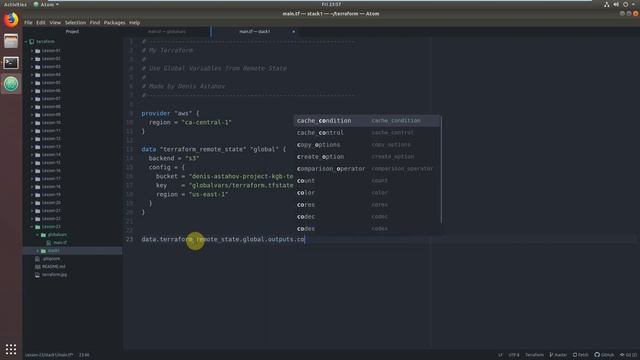Close the main.tf — stack1 tab
This screenshot has height=360, width=640.
tap(293, 31)
